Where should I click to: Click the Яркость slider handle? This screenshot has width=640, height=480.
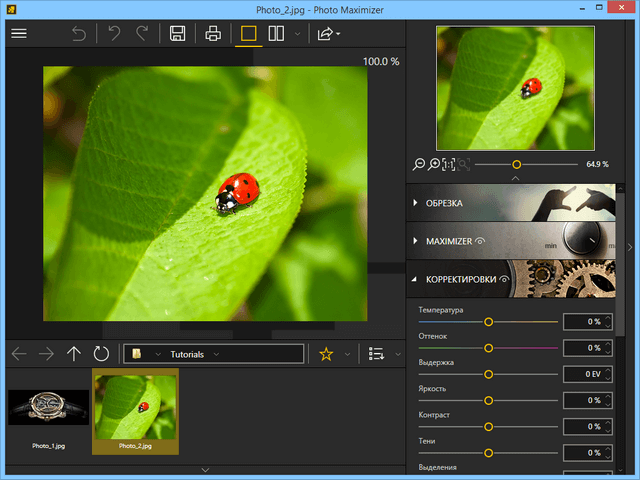(488, 400)
